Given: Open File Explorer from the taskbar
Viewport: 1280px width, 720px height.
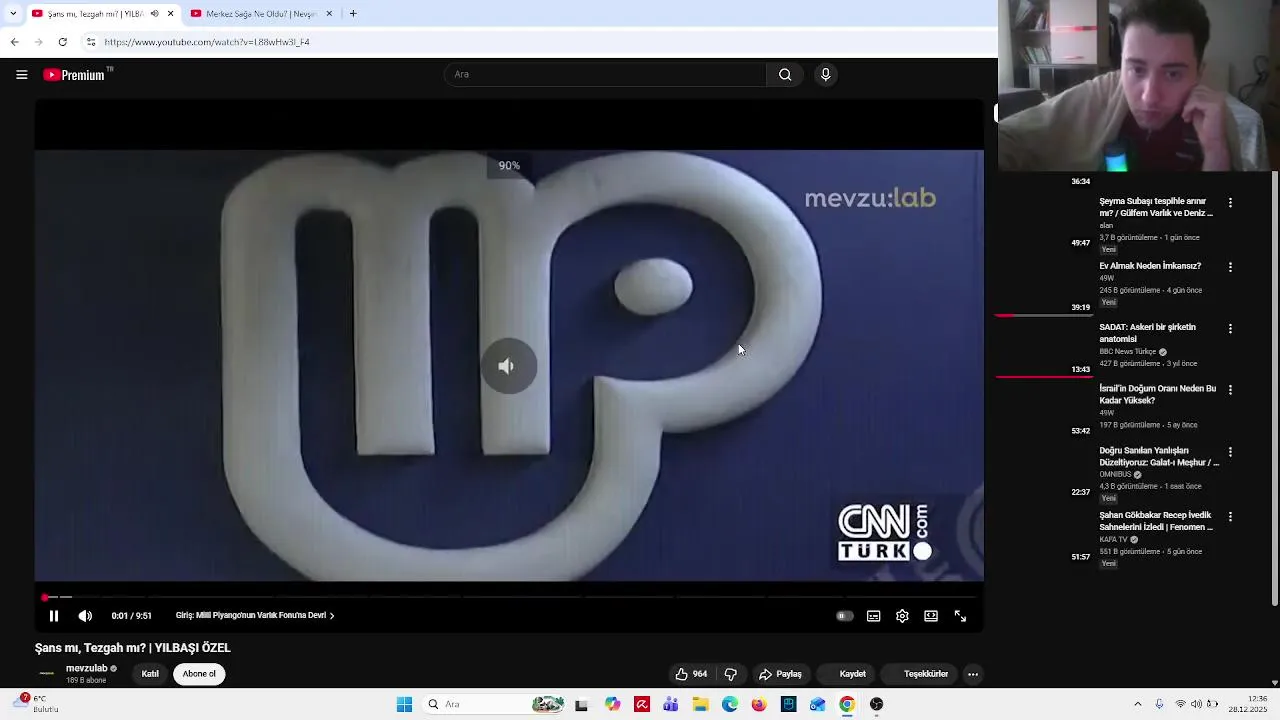Looking at the screenshot, I should point(700,704).
